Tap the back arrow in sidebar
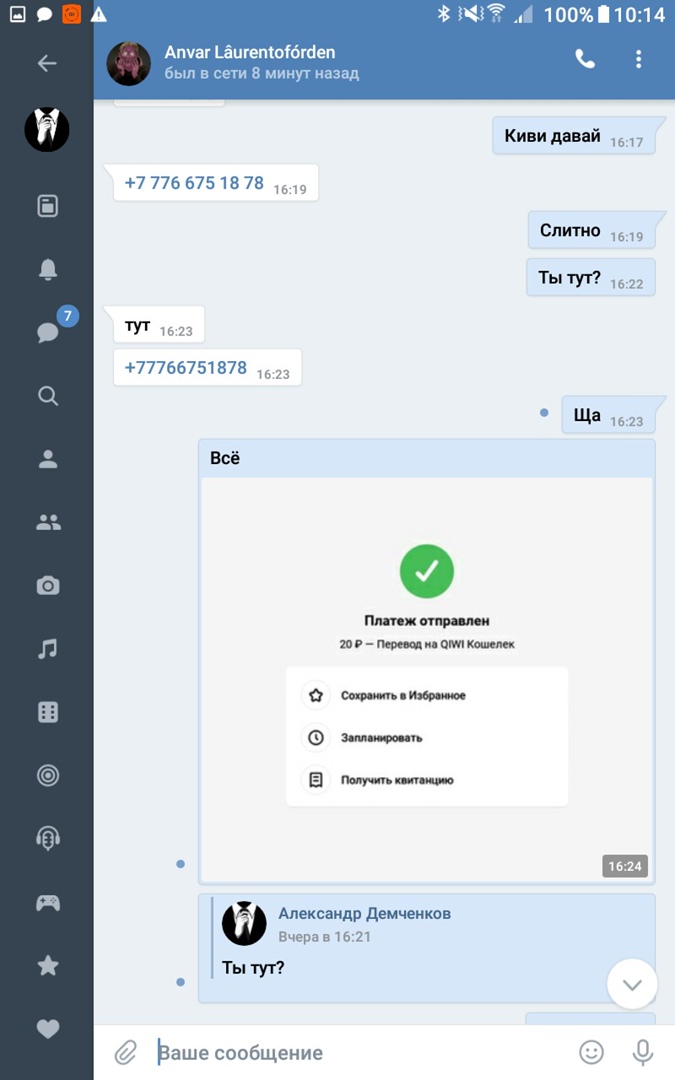This screenshot has height=1080, width=675. point(47,63)
